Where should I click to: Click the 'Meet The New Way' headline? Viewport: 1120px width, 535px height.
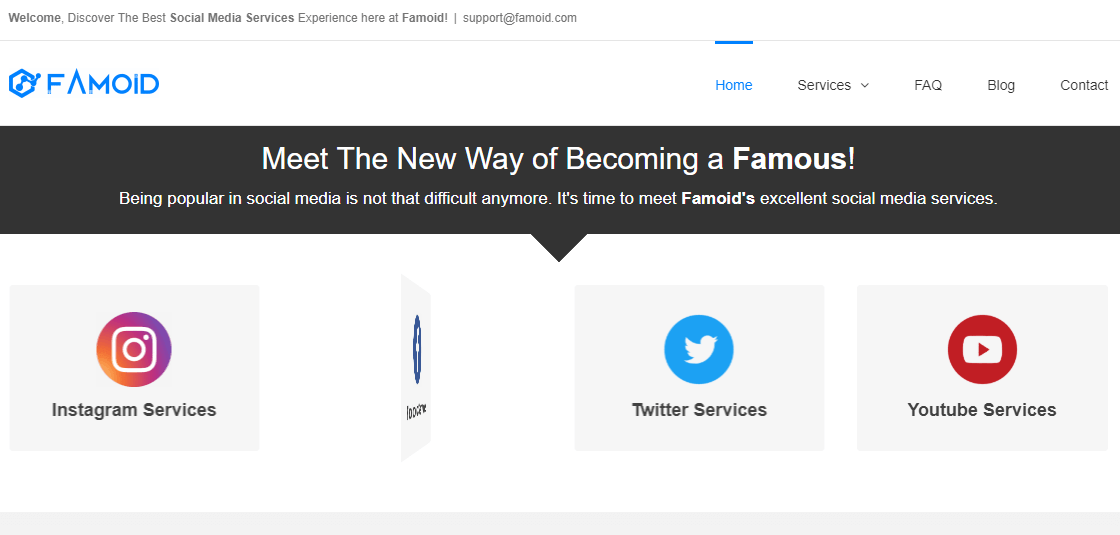click(x=559, y=159)
